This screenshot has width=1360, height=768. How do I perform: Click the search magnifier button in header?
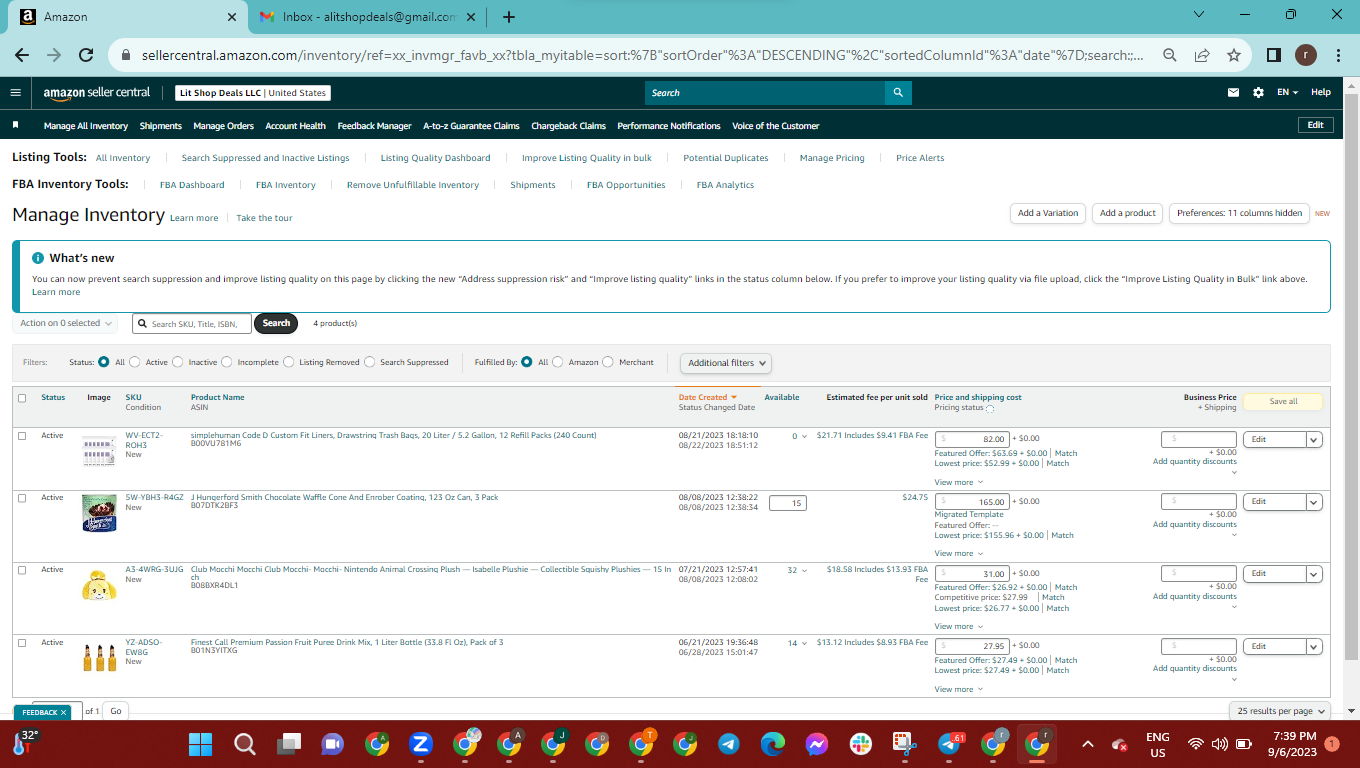coord(898,93)
